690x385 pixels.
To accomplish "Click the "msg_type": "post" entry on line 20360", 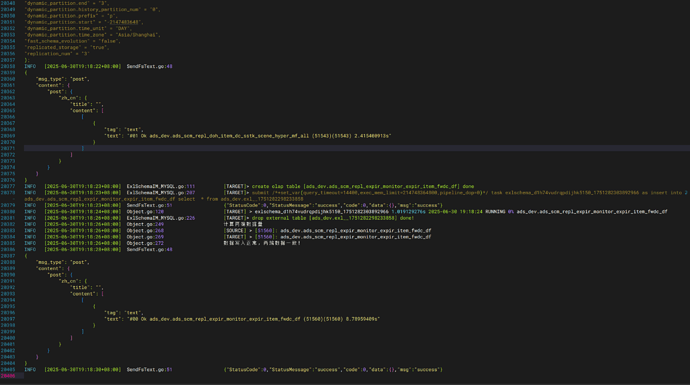I will 63,79.
